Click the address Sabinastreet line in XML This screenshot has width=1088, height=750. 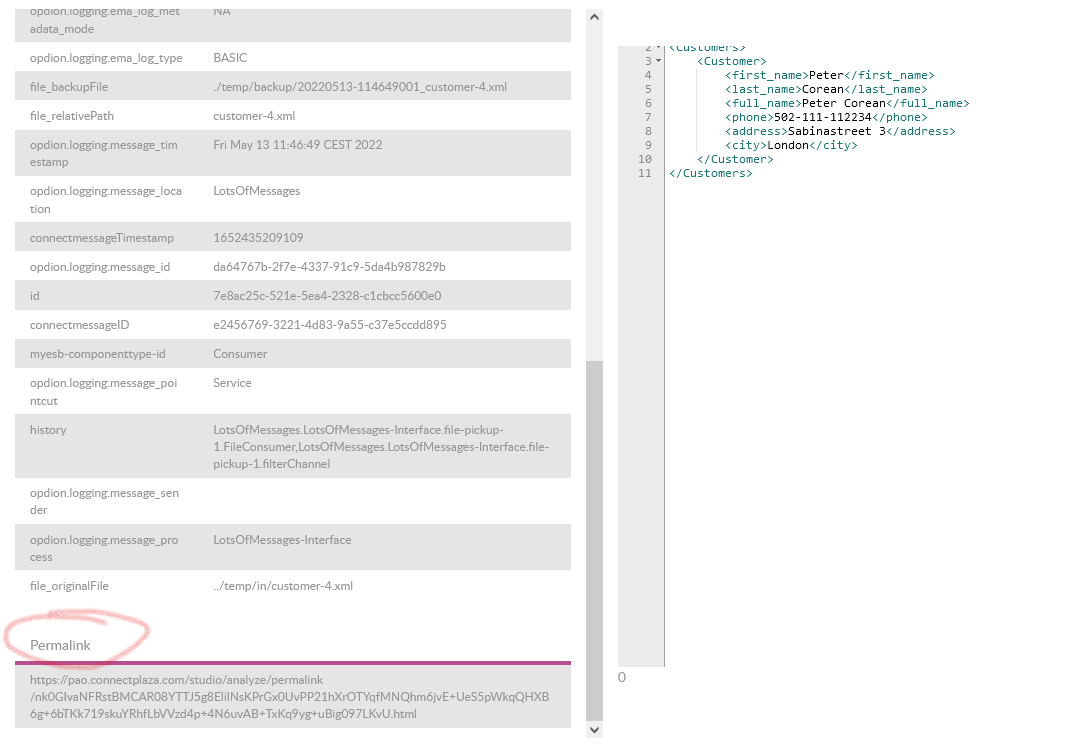[x=840, y=131]
